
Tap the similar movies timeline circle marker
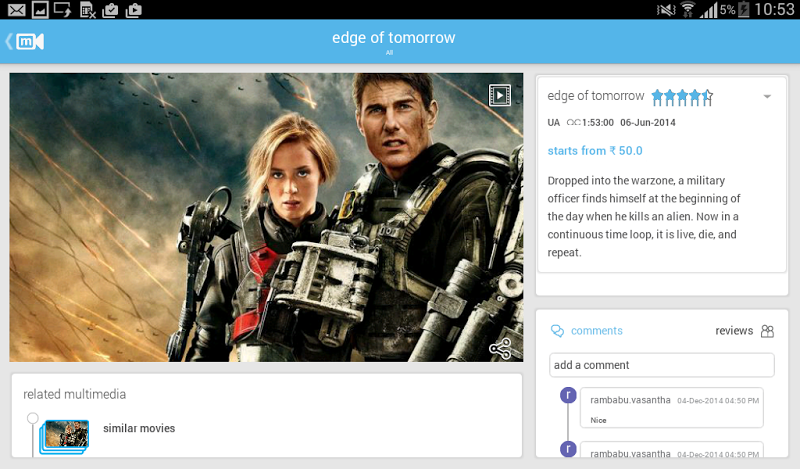(33, 418)
